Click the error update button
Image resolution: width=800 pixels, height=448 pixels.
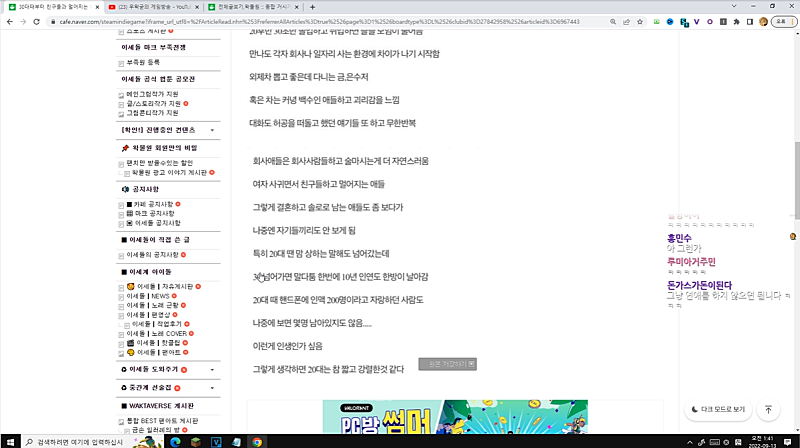[784, 22]
